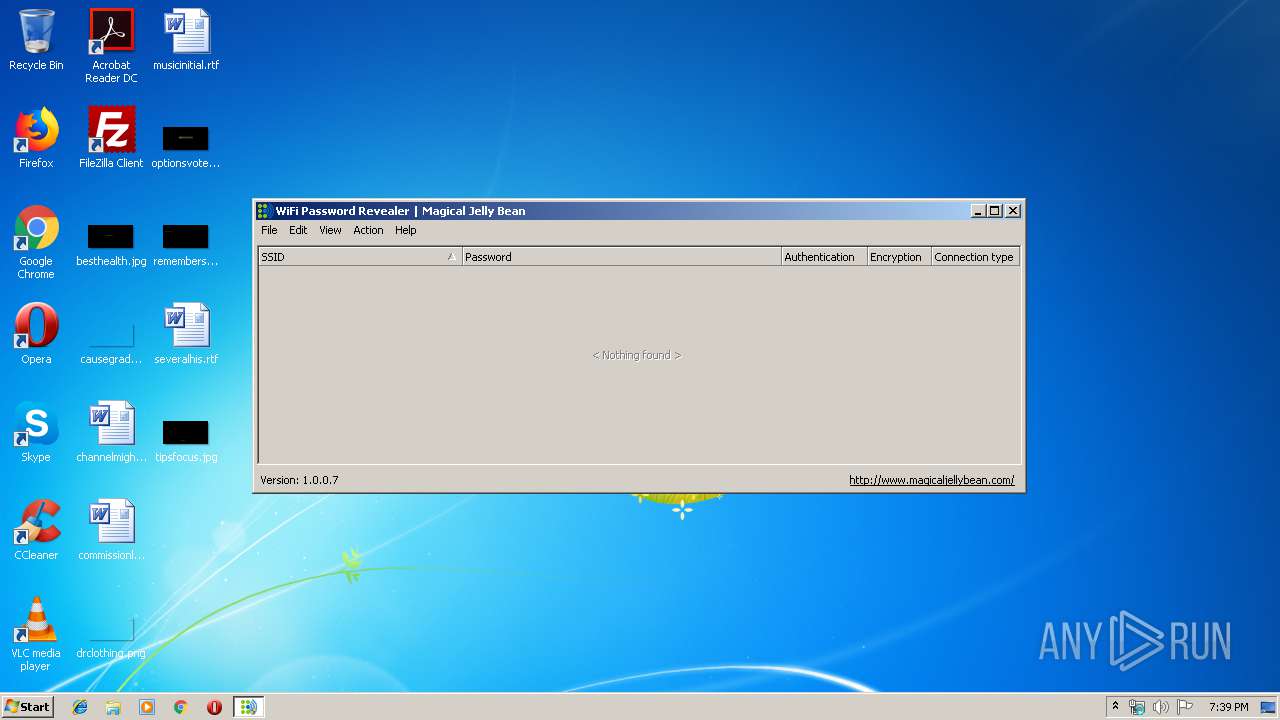Open the Firefox desktop shortcut
This screenshot has height=720, width=1280.
point(36,139)
